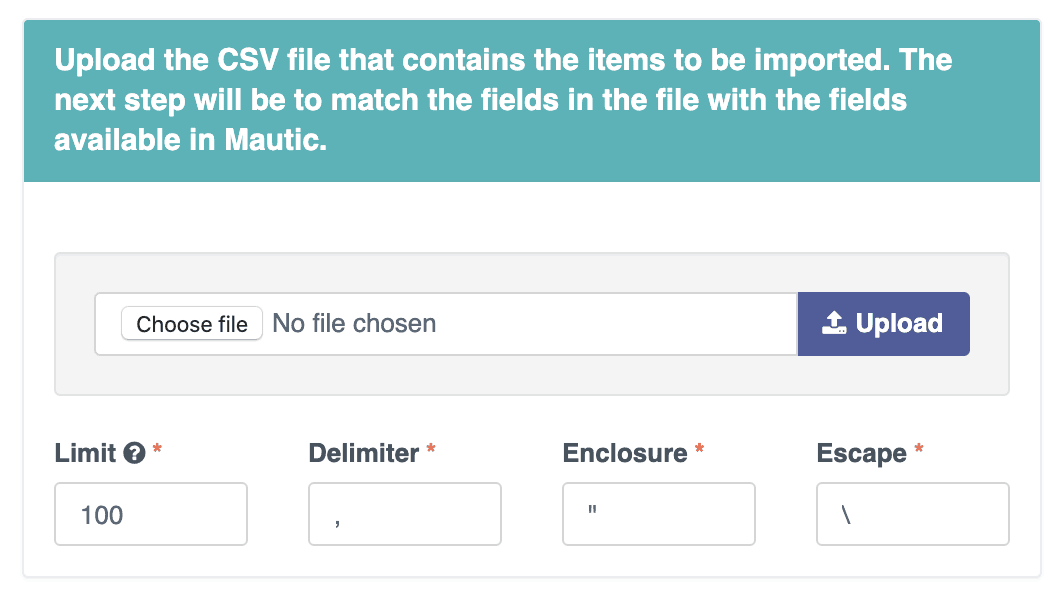
Task: Focus the Enclosure field containing a double quote
Action: click(658, 514)
